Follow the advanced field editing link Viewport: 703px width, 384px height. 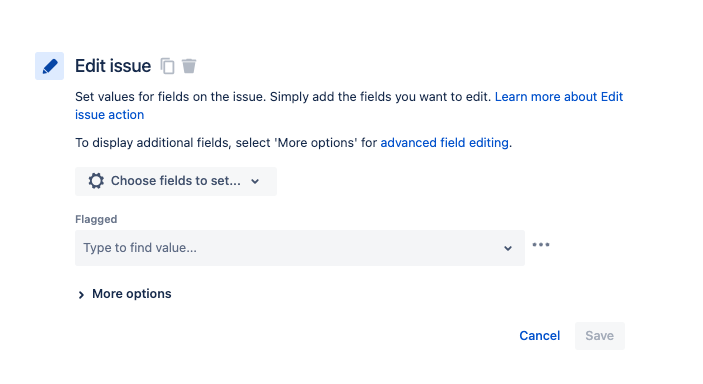coord(444,143)
